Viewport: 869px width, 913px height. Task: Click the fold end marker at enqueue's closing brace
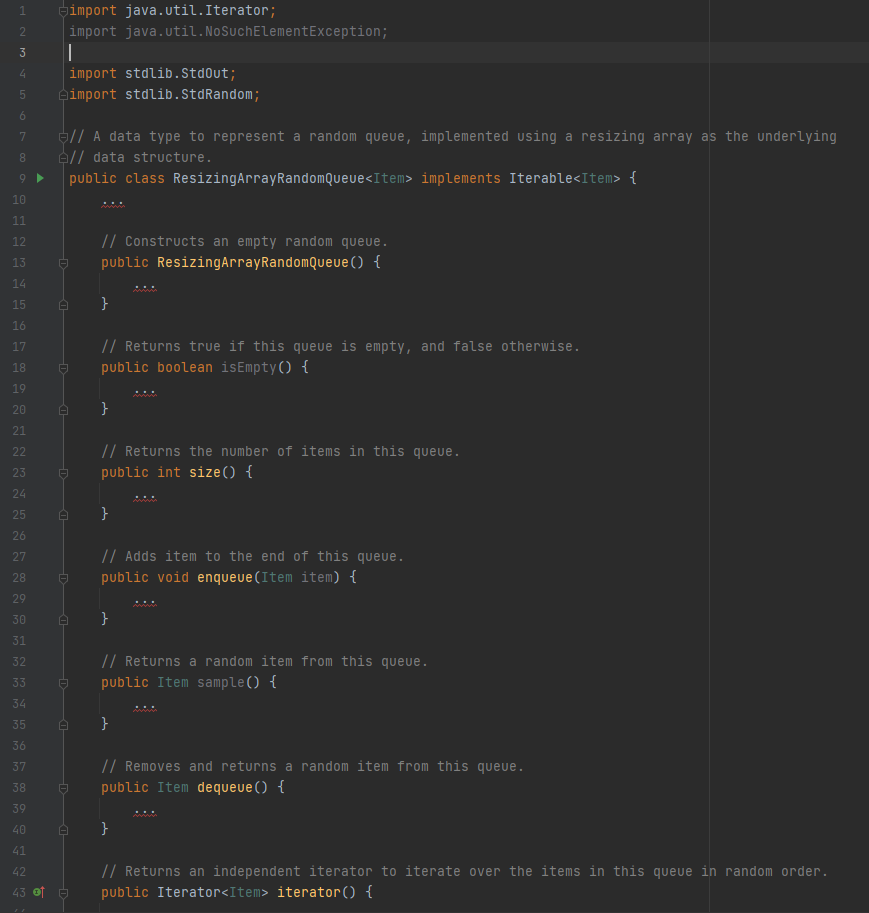63,620
